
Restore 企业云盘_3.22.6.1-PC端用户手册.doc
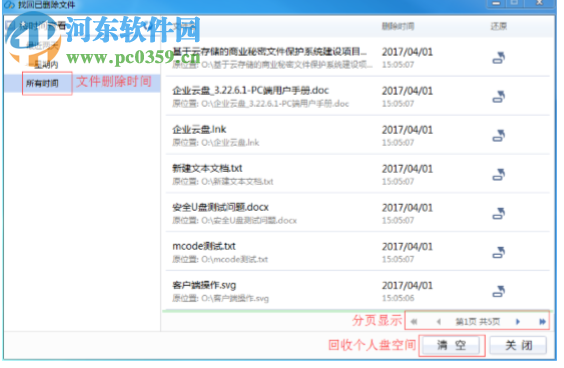[499, 97]
